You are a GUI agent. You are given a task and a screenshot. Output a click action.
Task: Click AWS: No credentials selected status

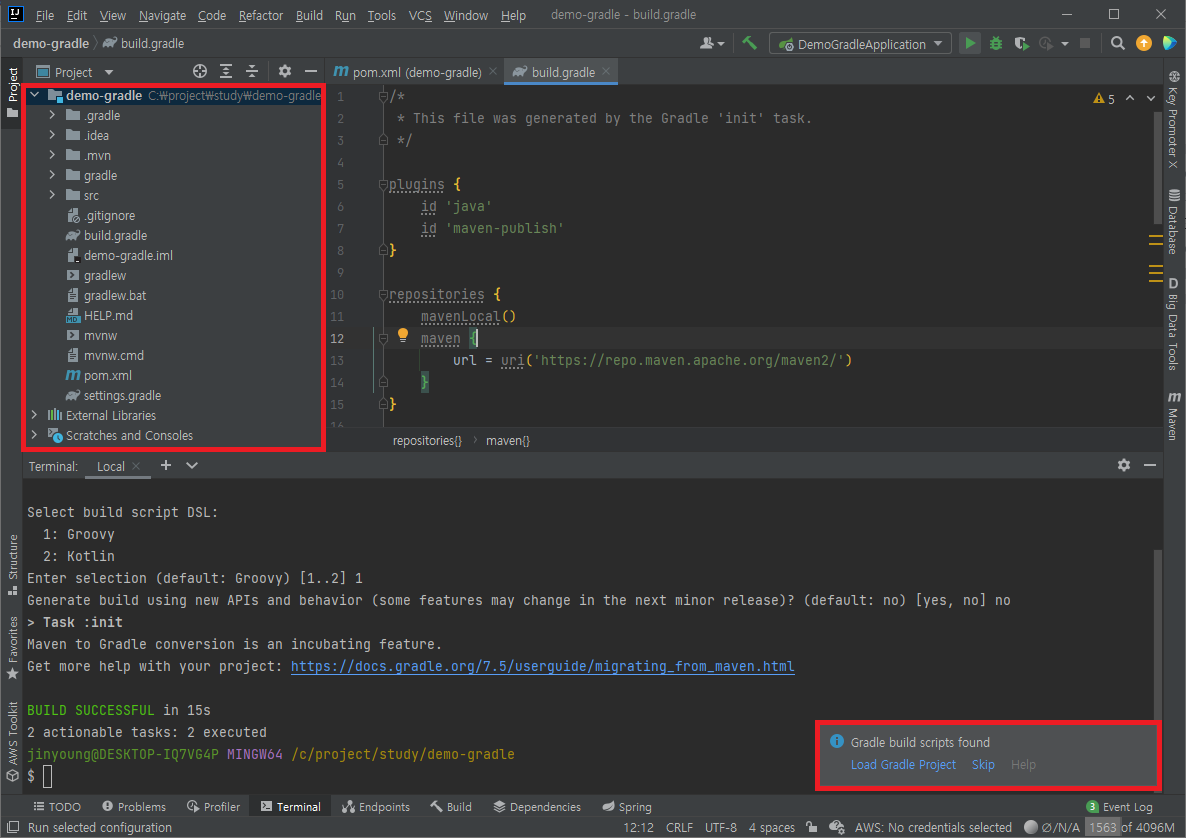[933, 827]
